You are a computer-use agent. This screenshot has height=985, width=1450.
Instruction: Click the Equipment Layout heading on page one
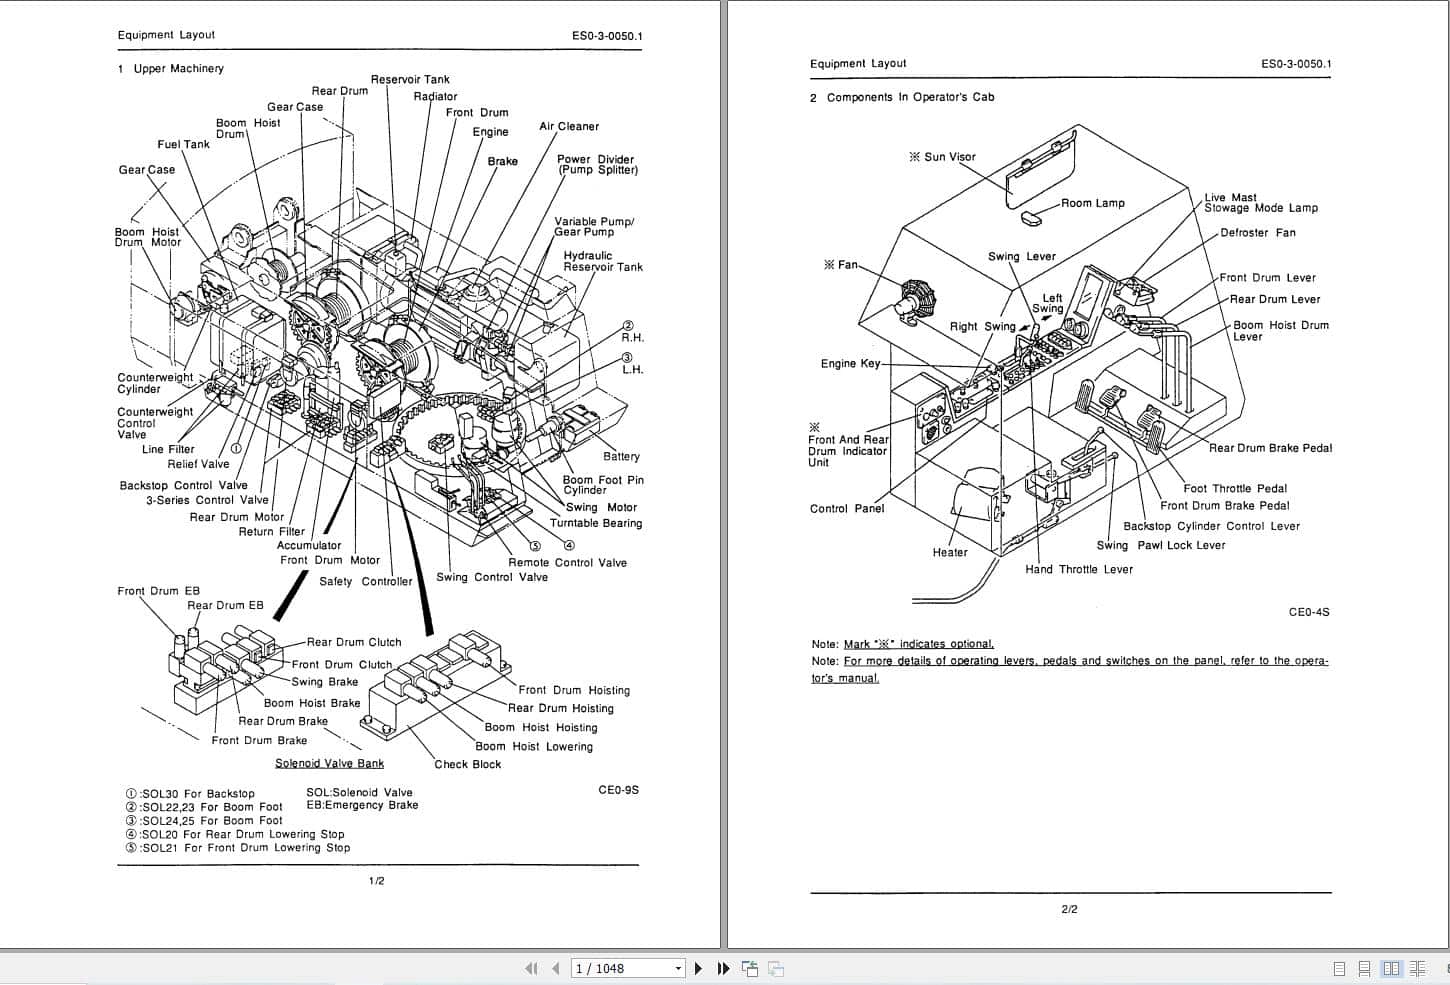166,34
